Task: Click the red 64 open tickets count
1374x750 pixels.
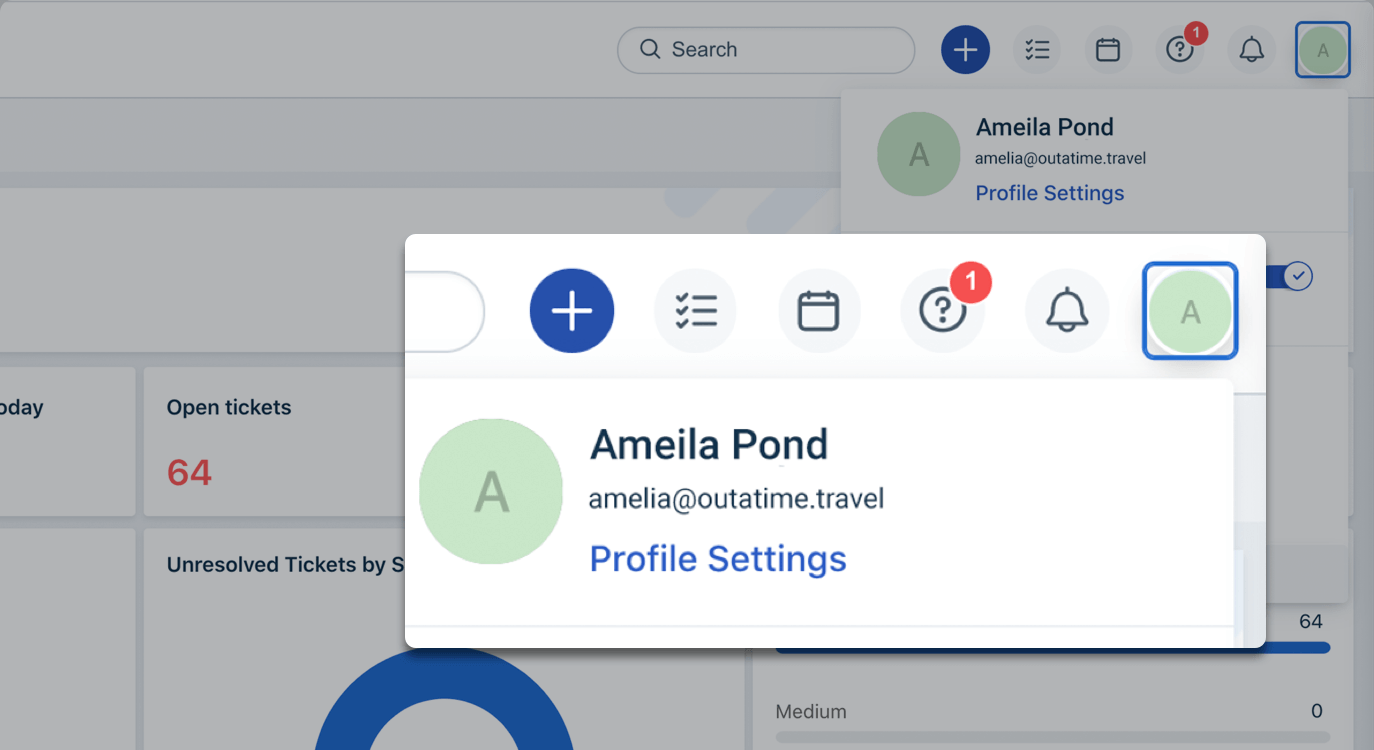Action: pos(189,471)
